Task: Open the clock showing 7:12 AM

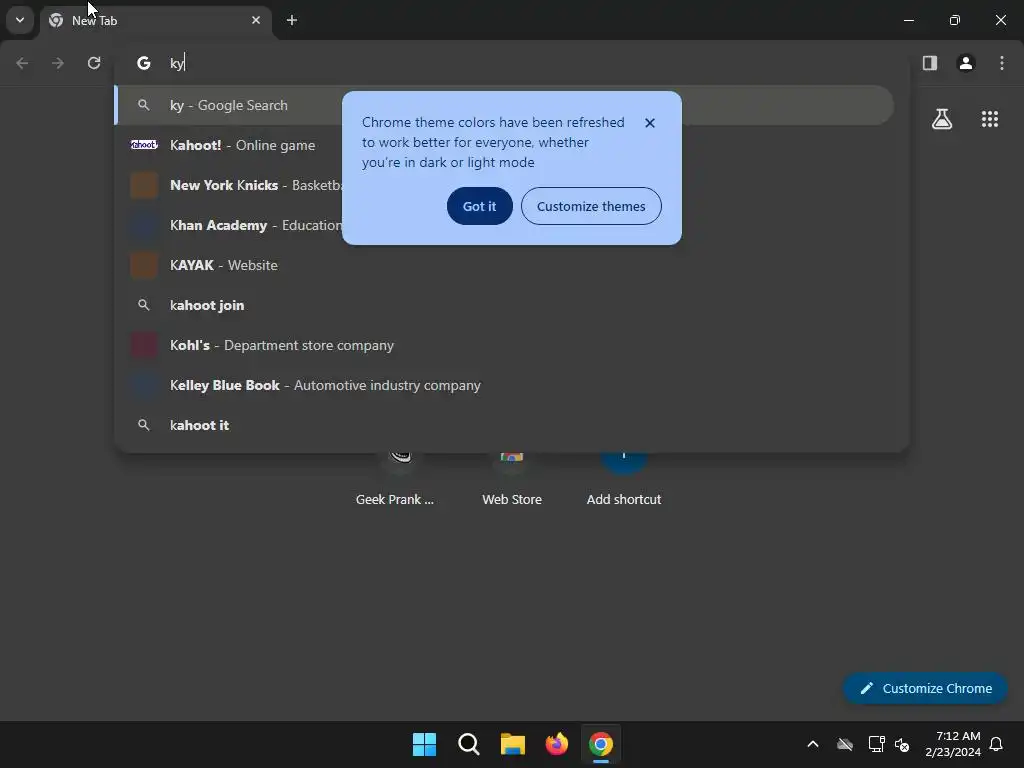Action: [x=953, y=744]
